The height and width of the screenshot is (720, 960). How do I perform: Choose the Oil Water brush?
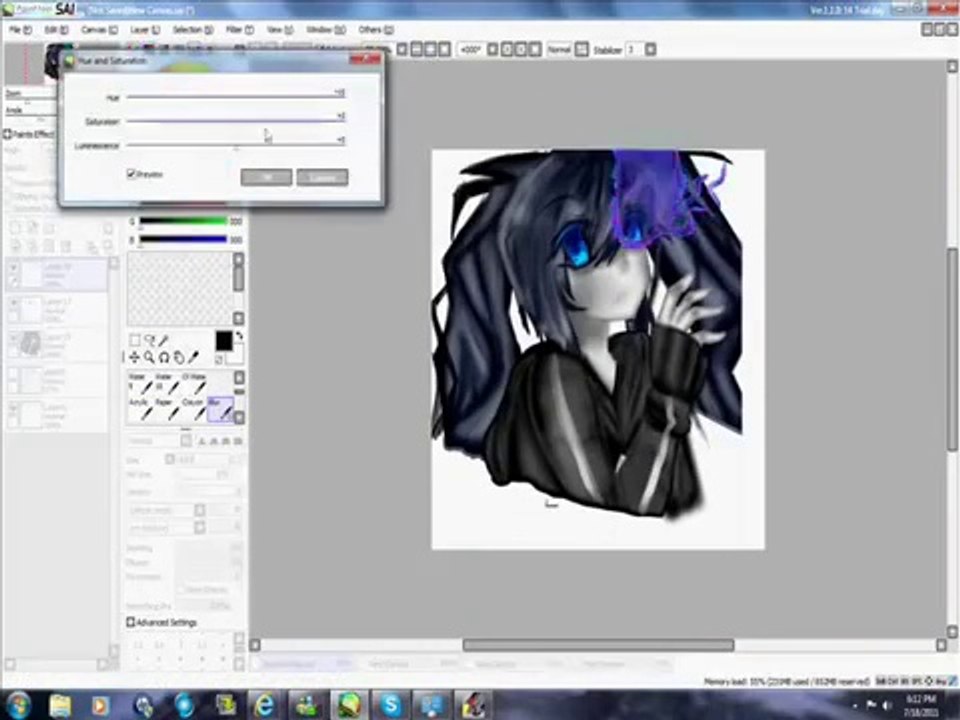pos(193,384)
